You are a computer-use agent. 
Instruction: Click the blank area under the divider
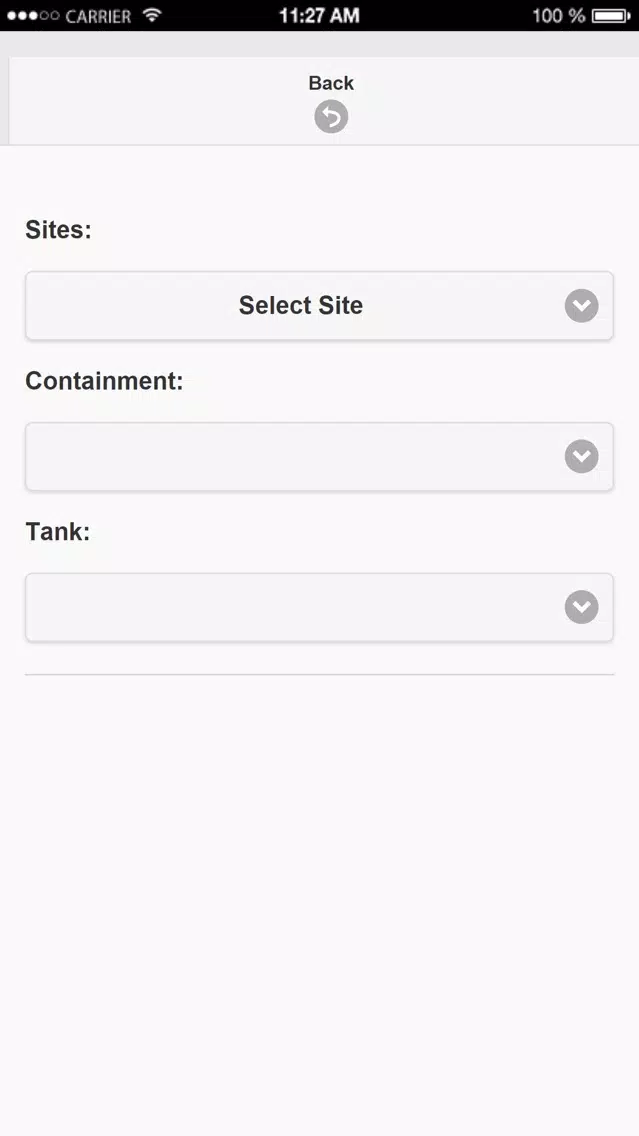pos(320,906)
